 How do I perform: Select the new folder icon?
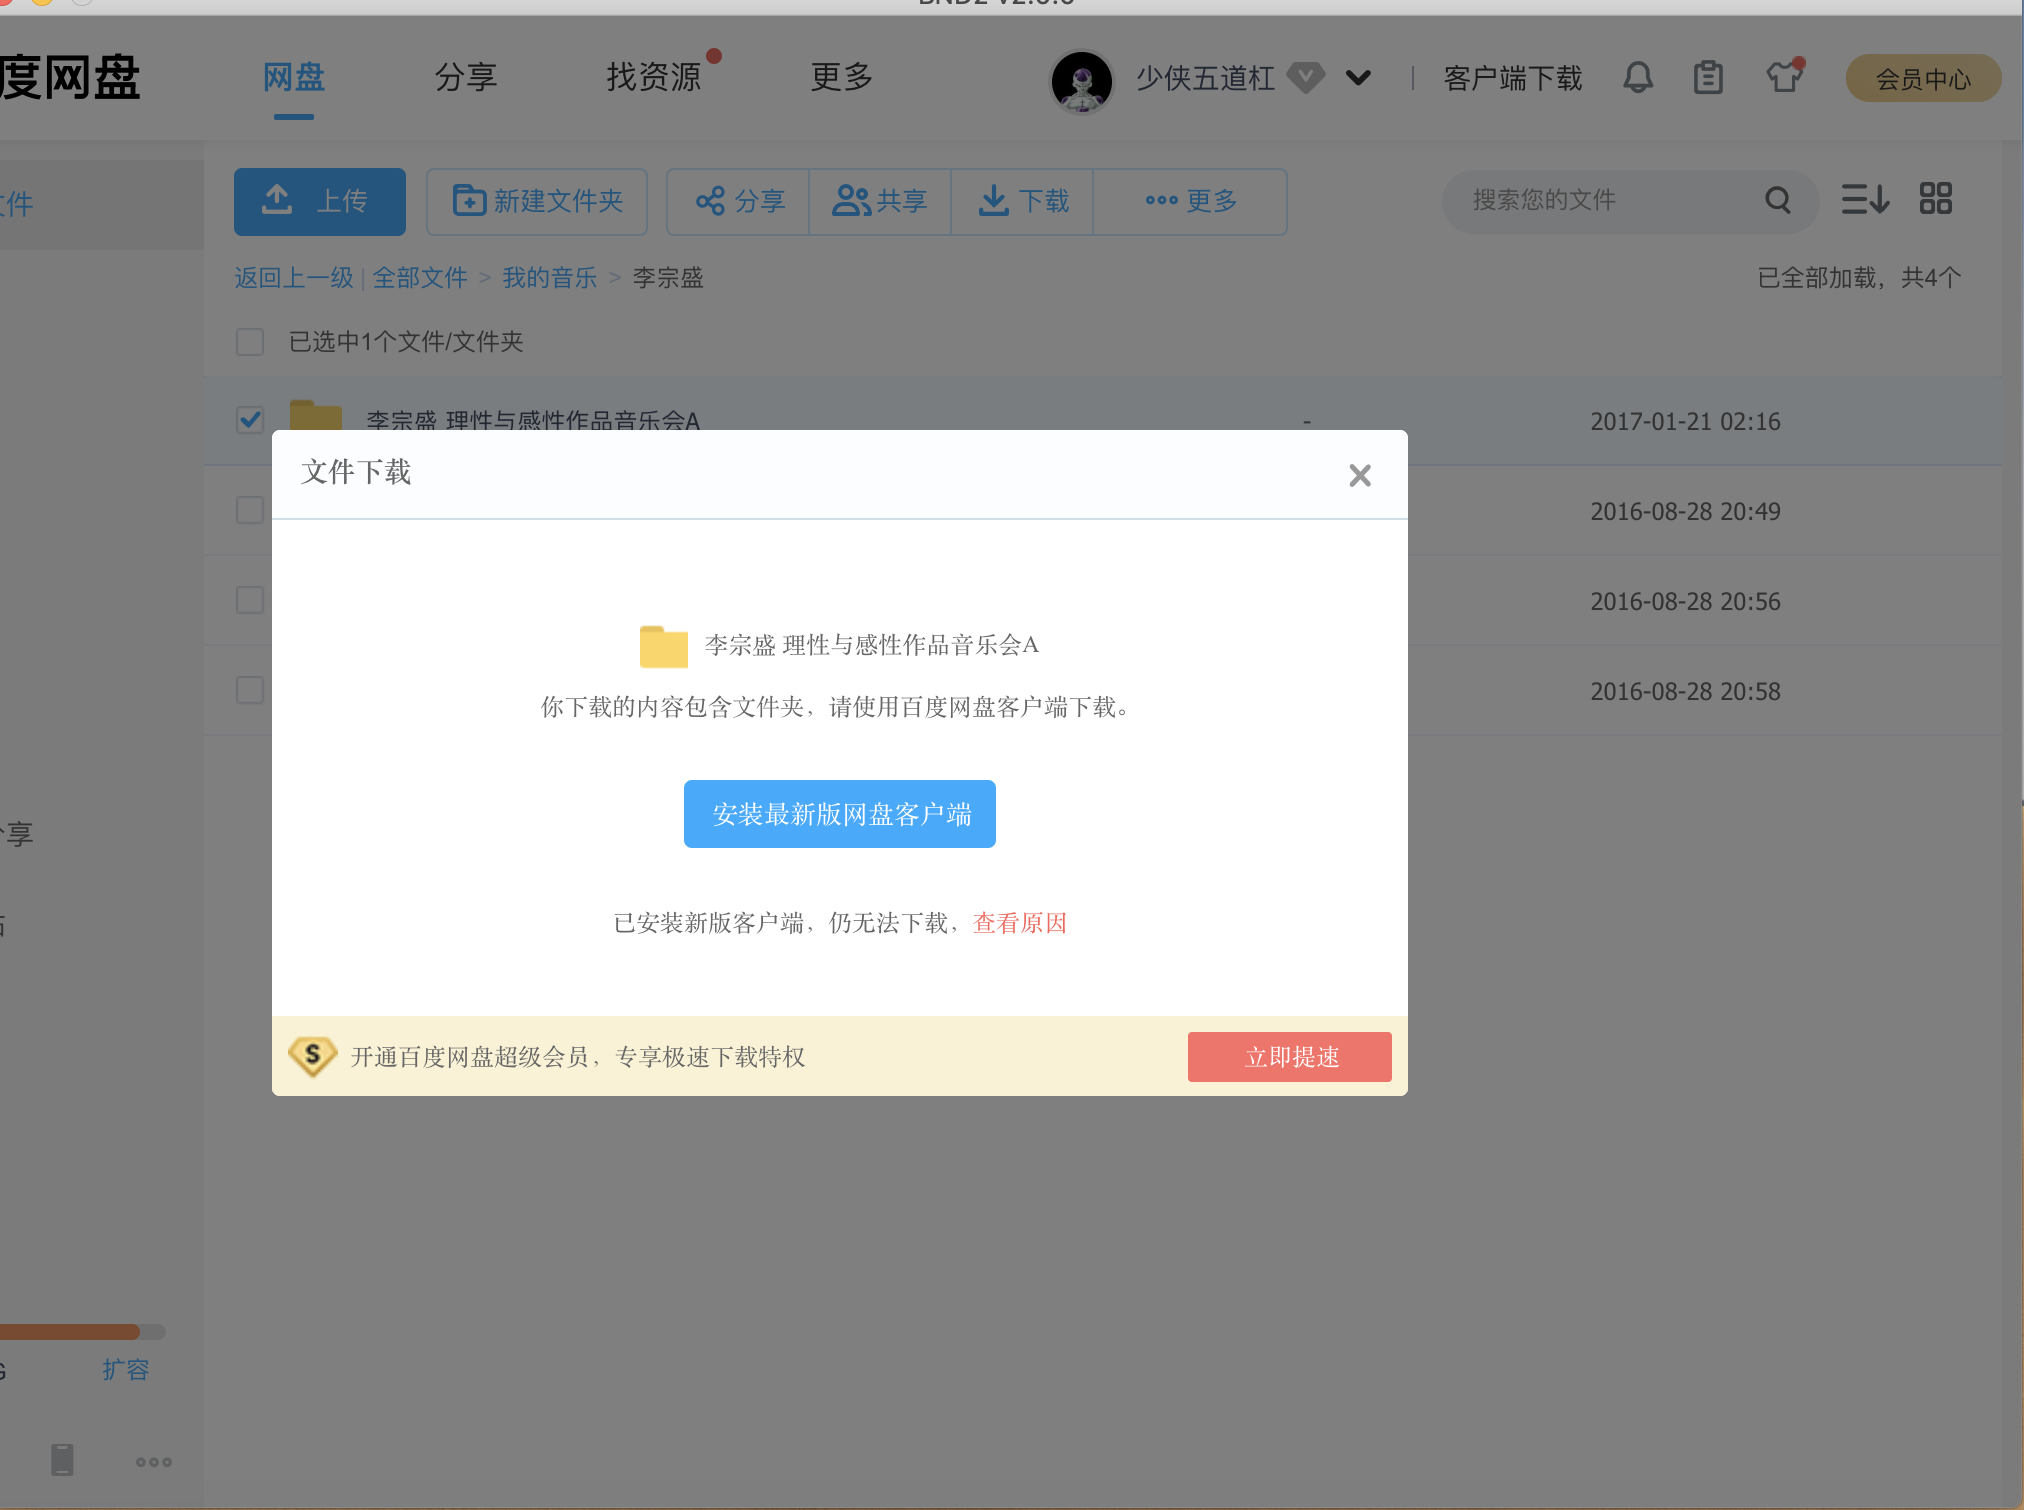[466, 200]
